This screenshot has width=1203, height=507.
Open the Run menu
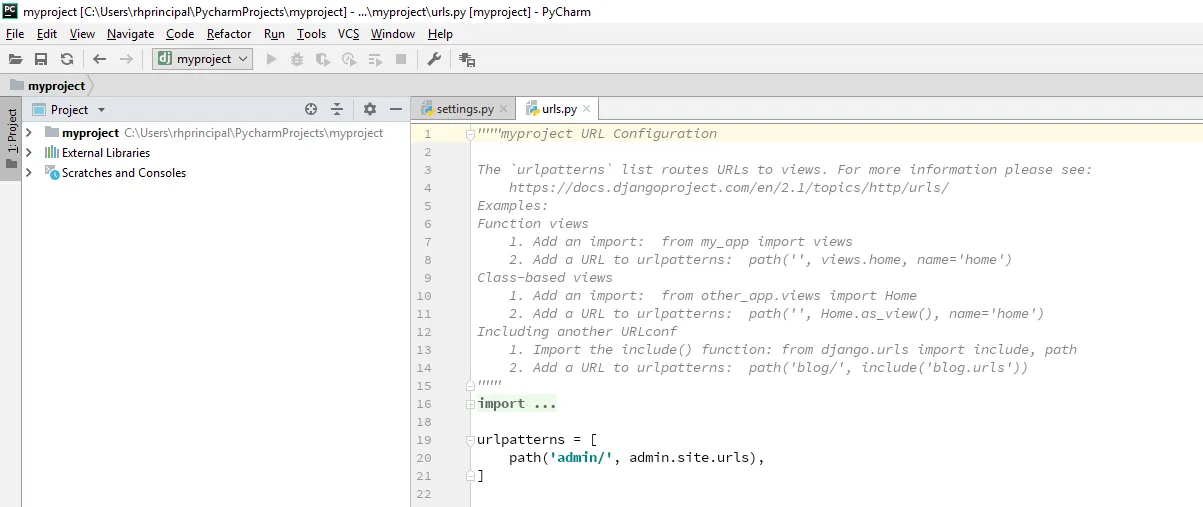pyautogui.click(x=274, y=34)
